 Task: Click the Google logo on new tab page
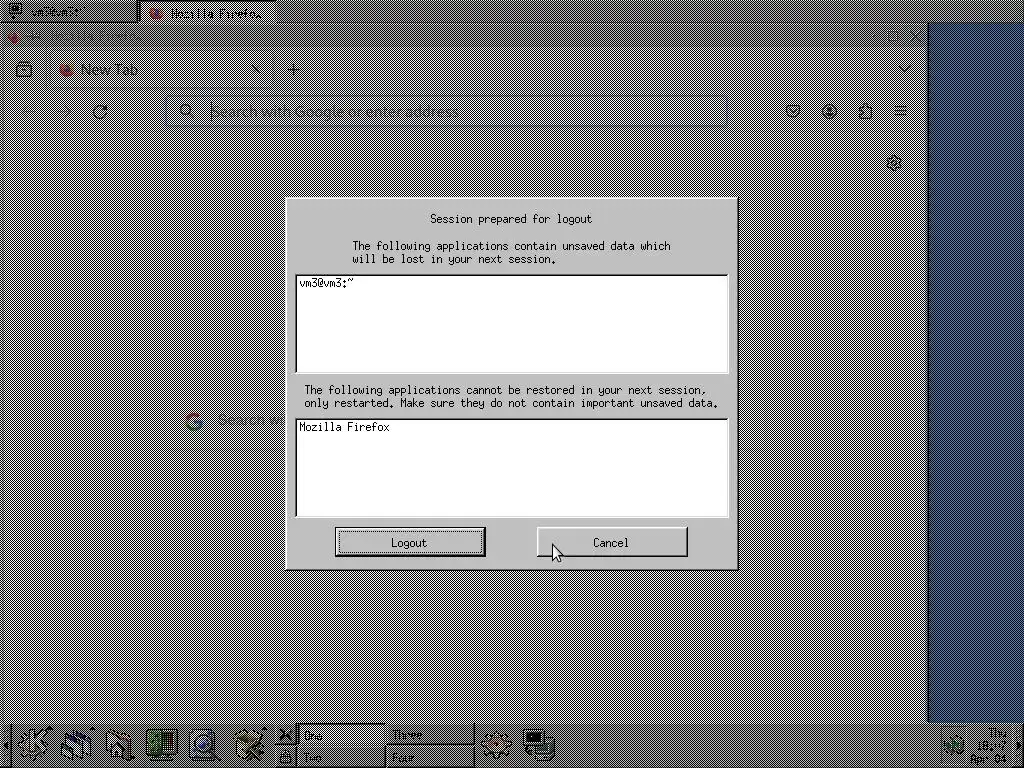(194, 421)
